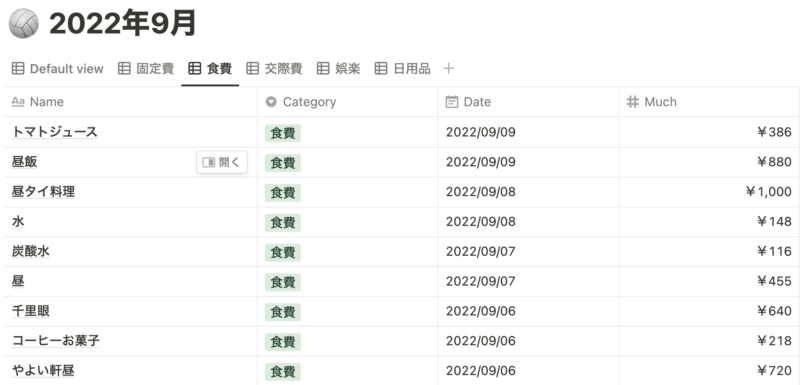
Task: Click the 昼 name cell
Action: click(131, 281)
